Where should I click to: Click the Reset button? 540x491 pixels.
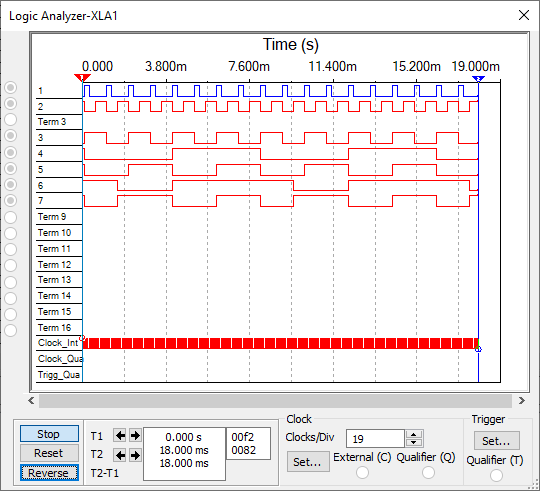(x=49, y=453)
